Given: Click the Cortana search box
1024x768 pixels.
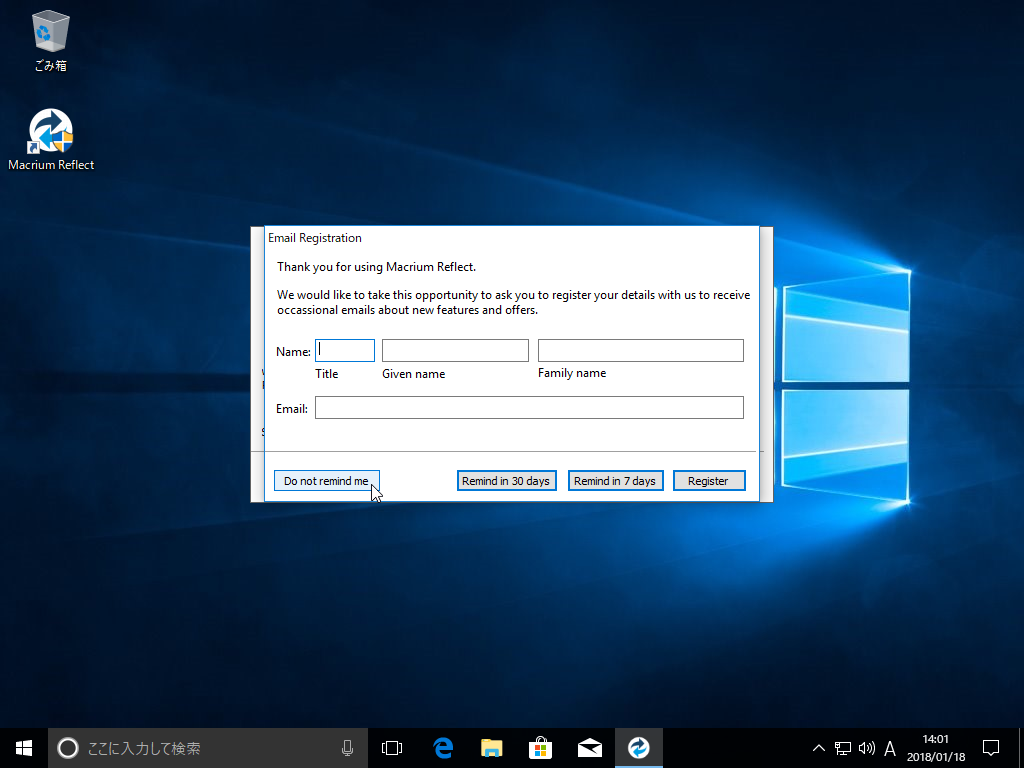Looking at the screenshot, I should click(208, 748).
